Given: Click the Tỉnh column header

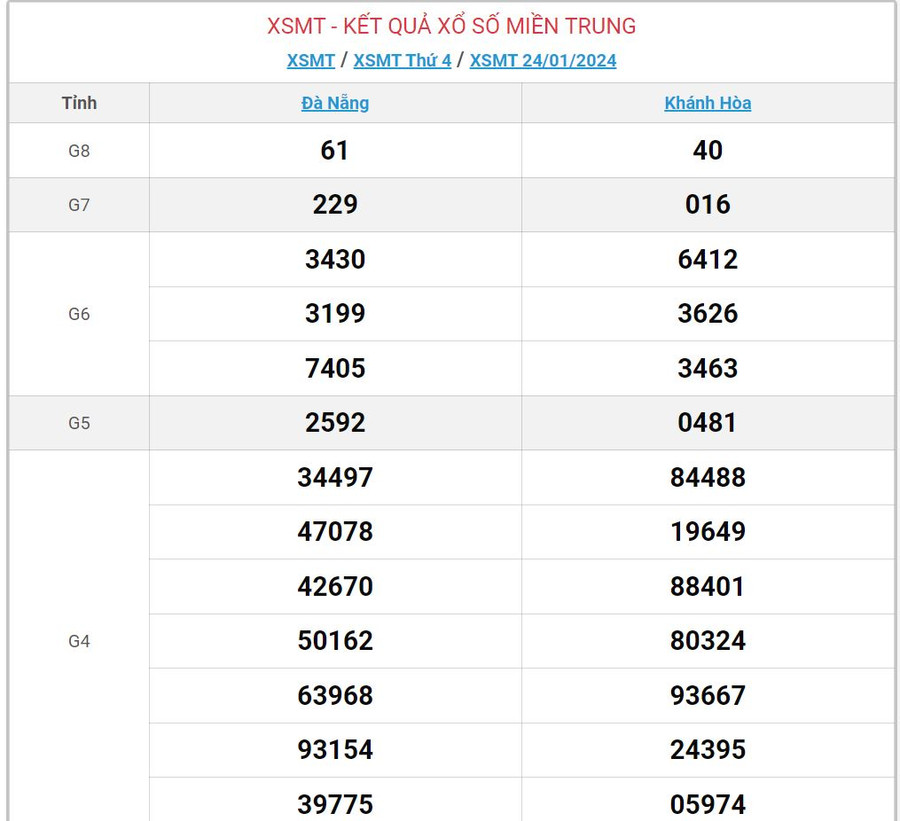Looking at the screenshot, I should pos(79,103).
